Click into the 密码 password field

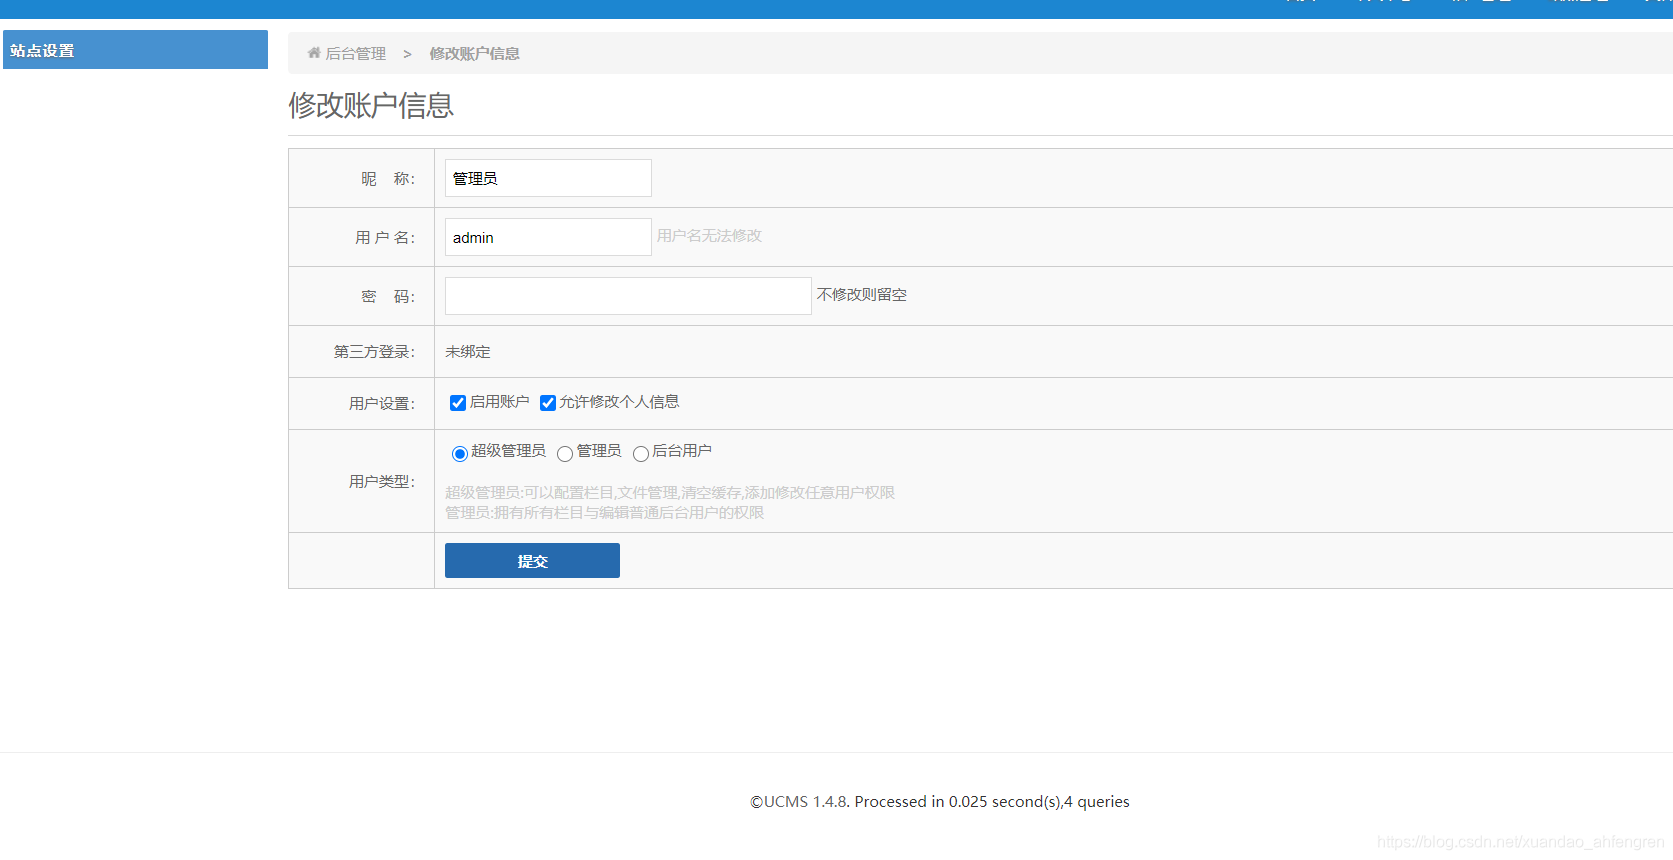pyautogui.click(x=627, y=296)
